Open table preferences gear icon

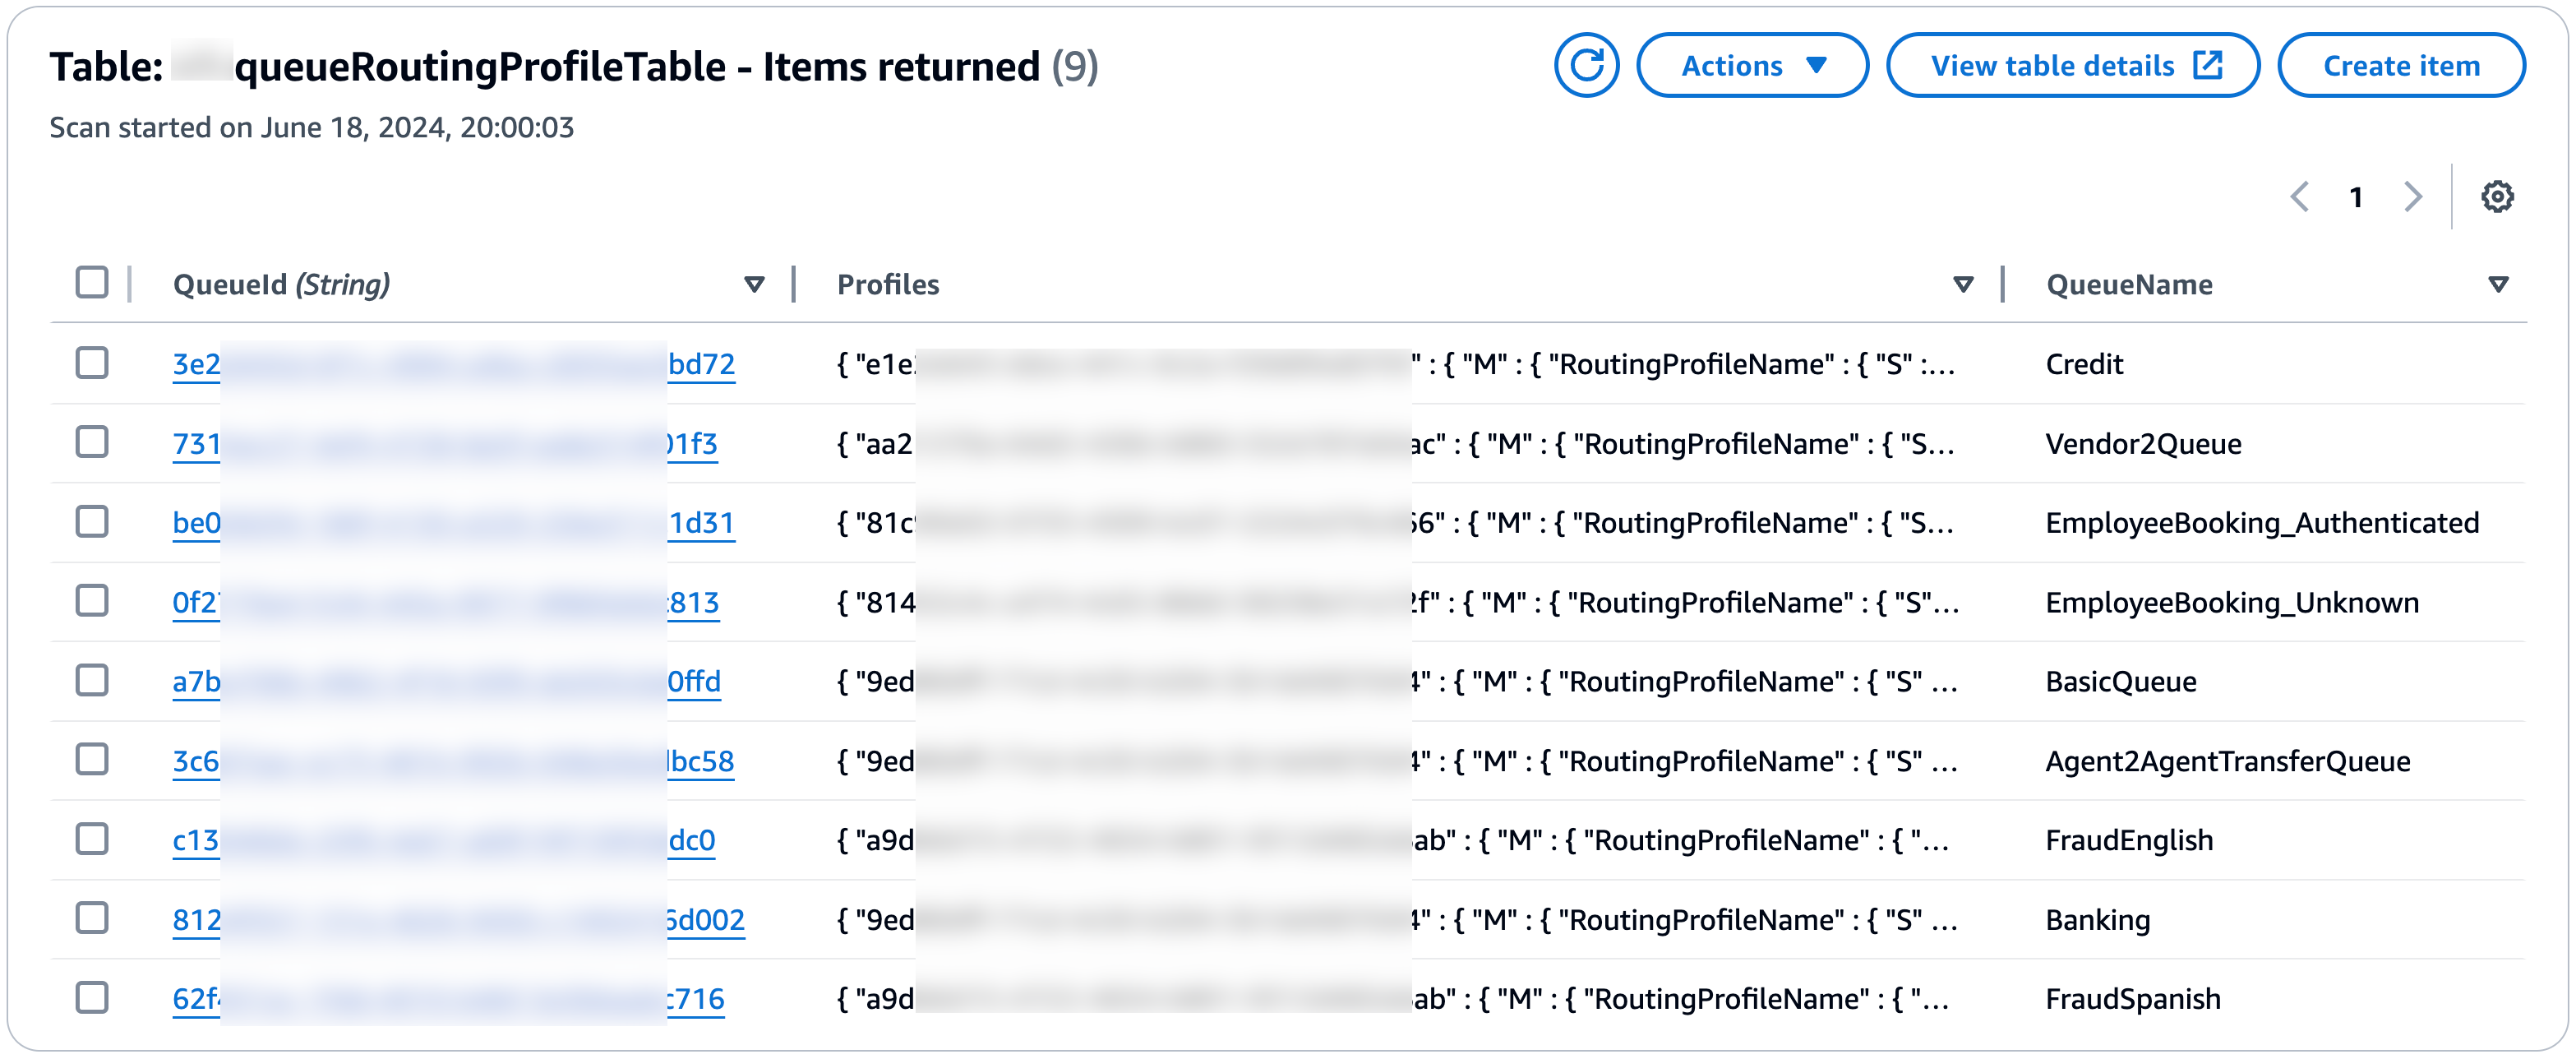point(2497,197)
